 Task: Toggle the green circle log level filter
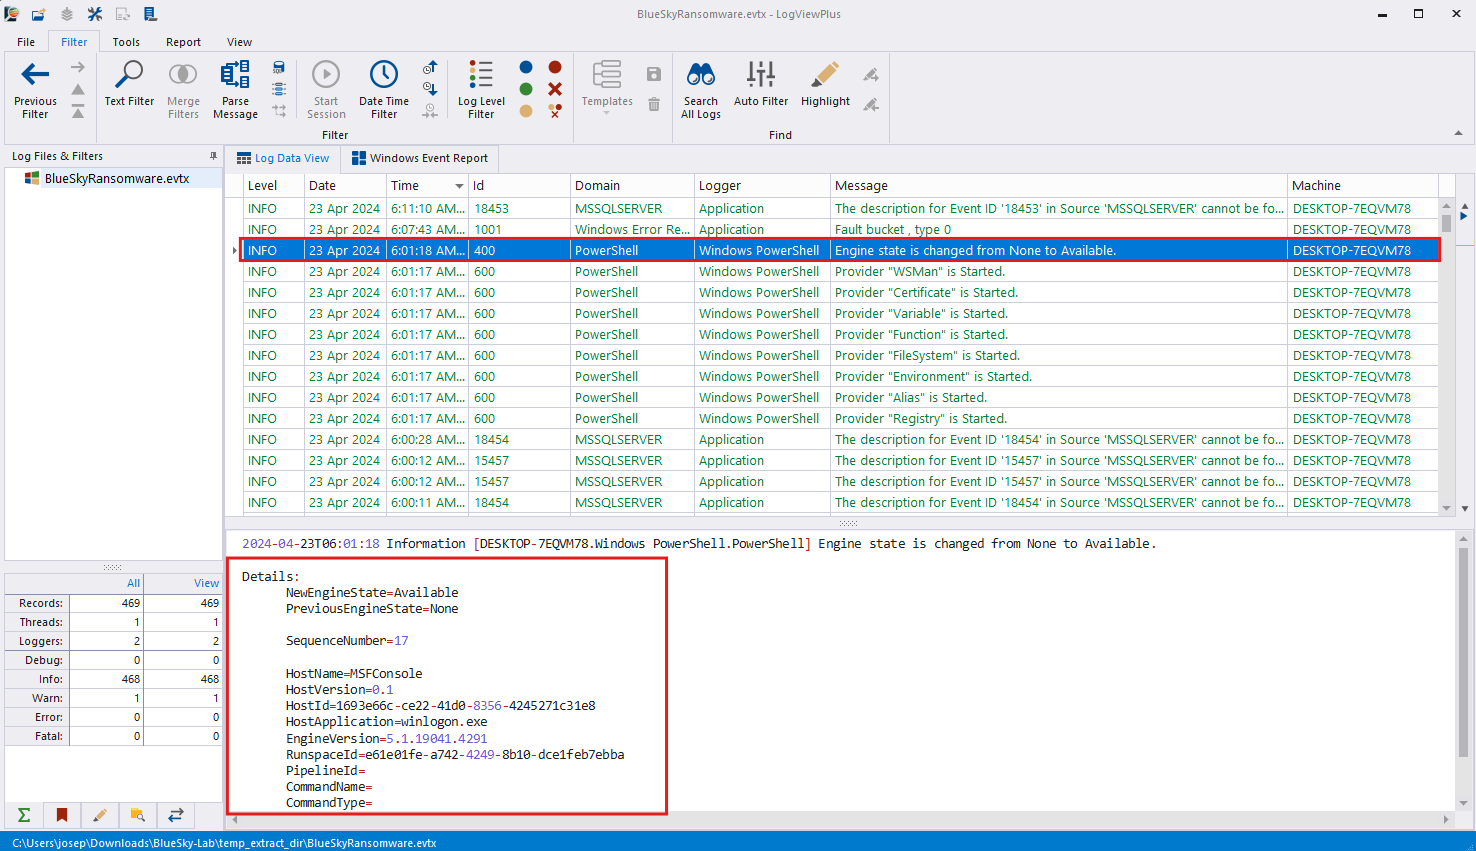click(526, 89)
